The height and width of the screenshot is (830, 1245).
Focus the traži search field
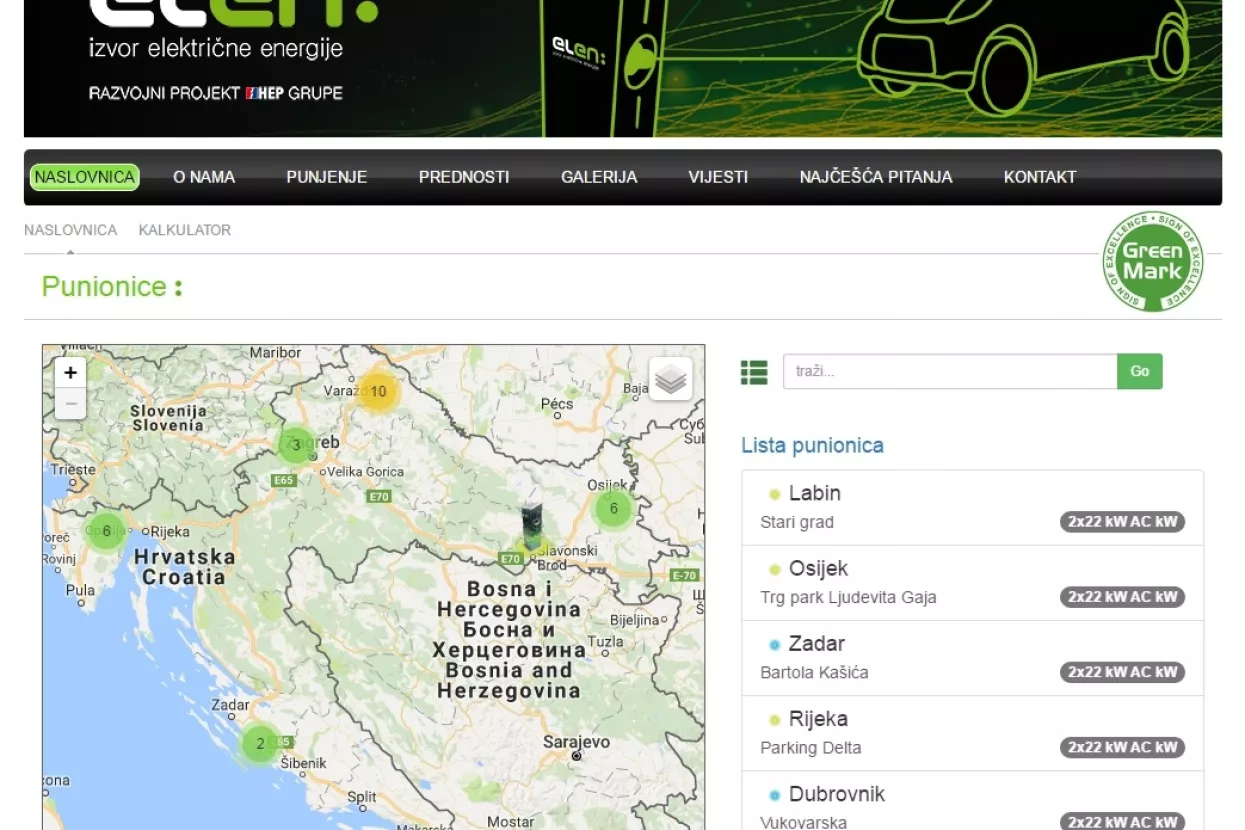tap(949, 372)
